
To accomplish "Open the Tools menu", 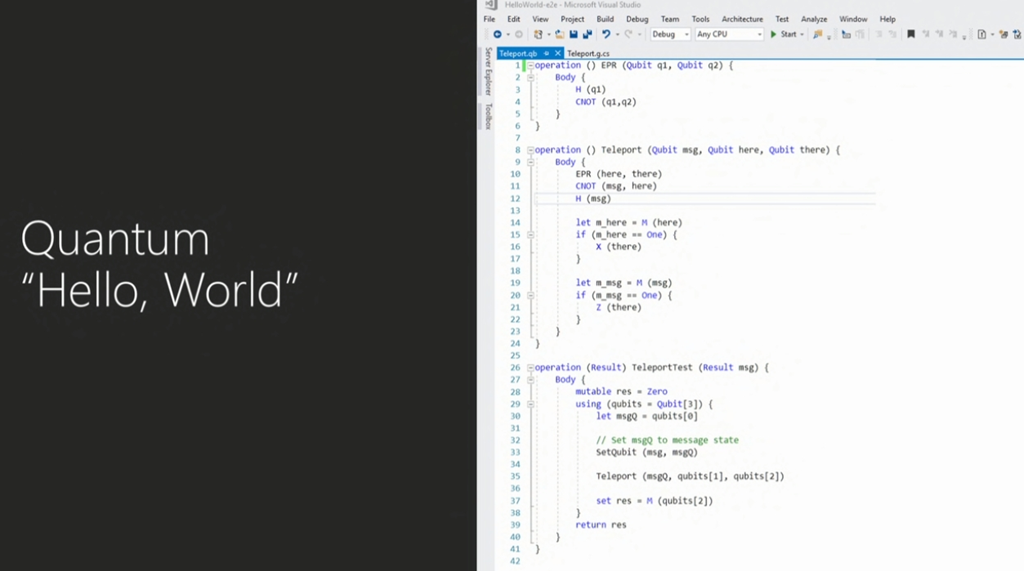I will [x=701, y=19].
